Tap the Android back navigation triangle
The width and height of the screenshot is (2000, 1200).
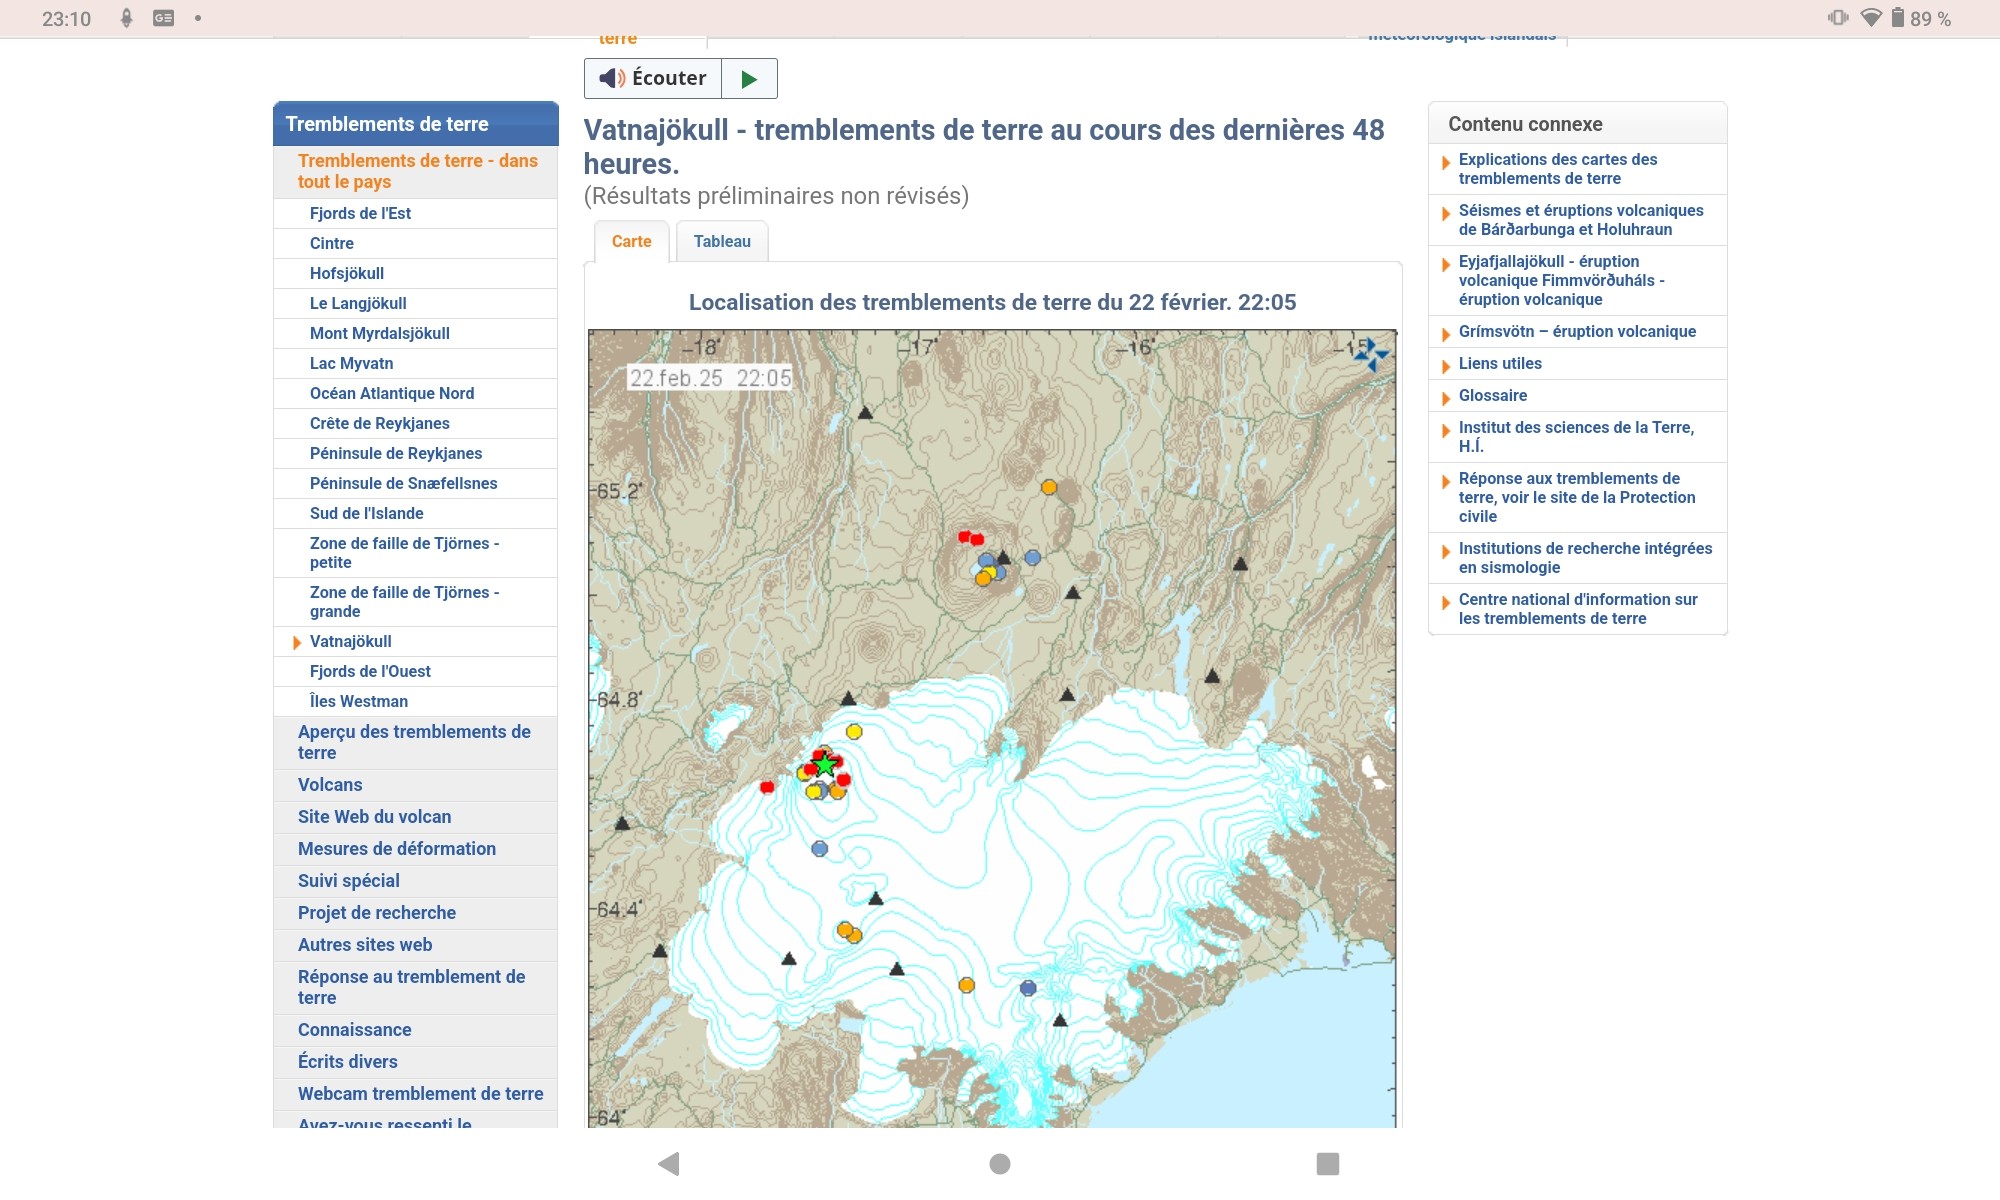[669, 1163]
